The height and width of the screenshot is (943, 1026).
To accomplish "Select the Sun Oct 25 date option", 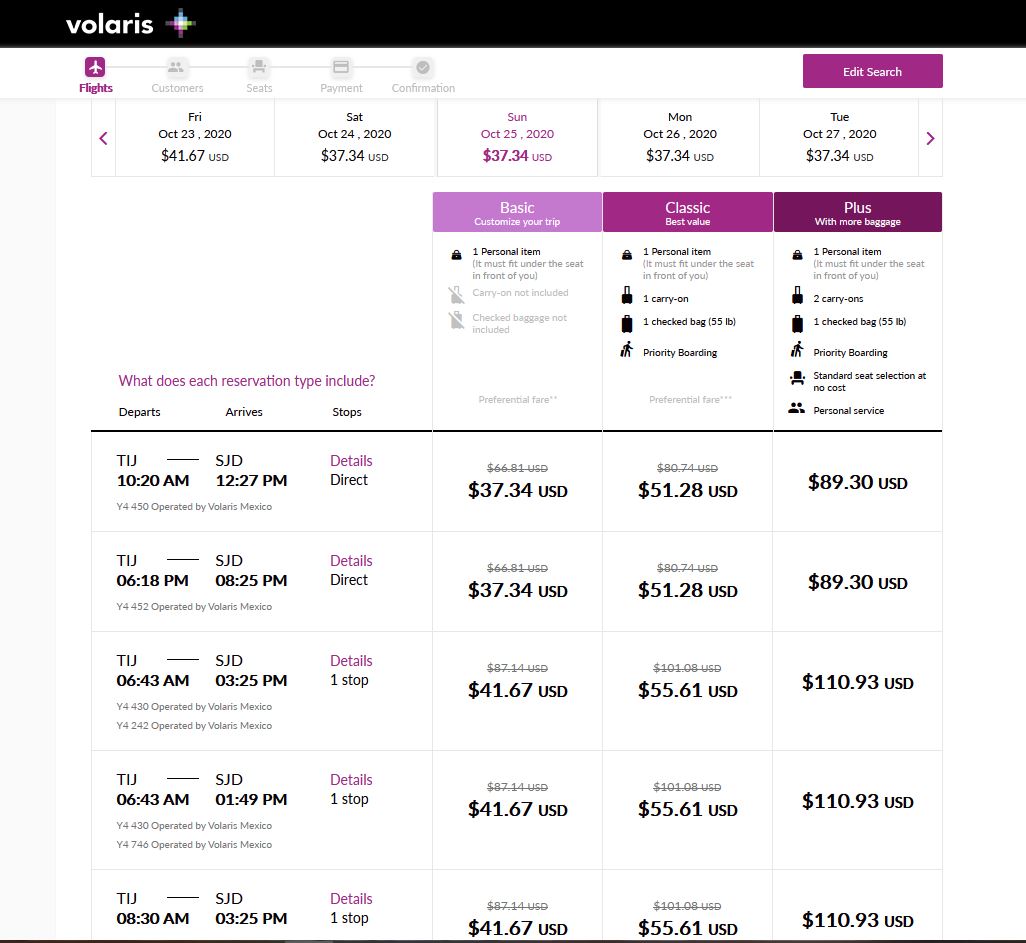I will pos(516,137).
